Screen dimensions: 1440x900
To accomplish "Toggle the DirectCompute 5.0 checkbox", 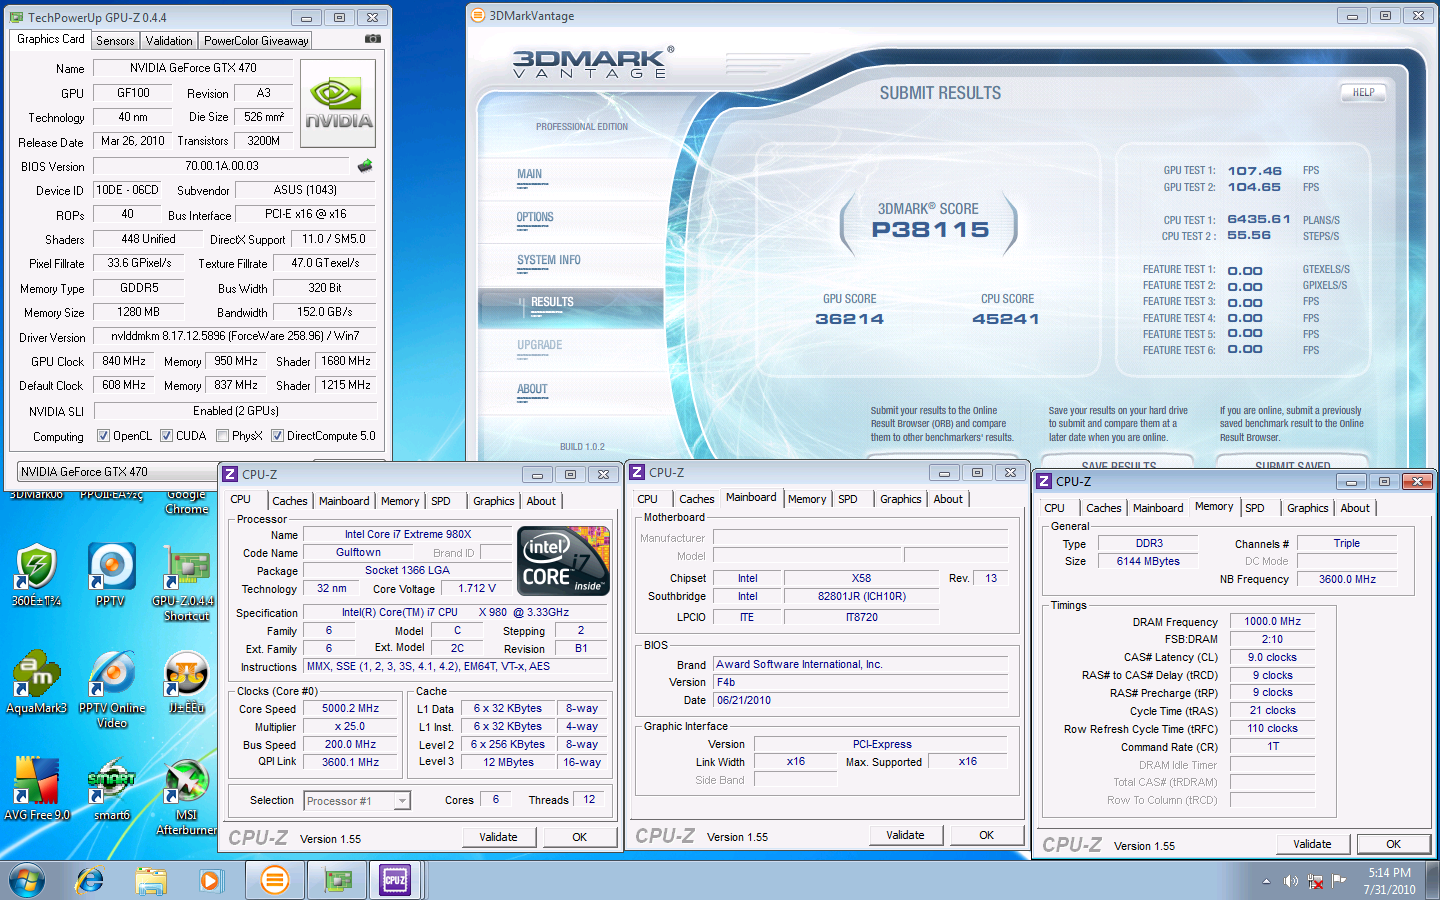I will pos(277,436).
